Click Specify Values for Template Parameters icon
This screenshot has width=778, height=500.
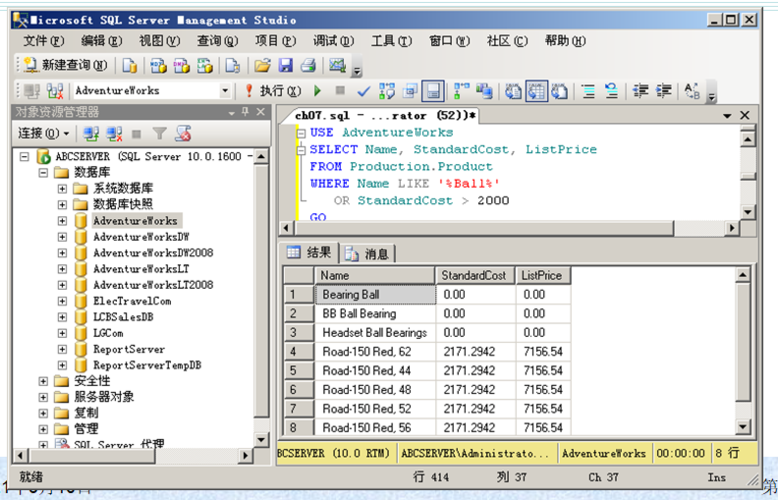692,91
